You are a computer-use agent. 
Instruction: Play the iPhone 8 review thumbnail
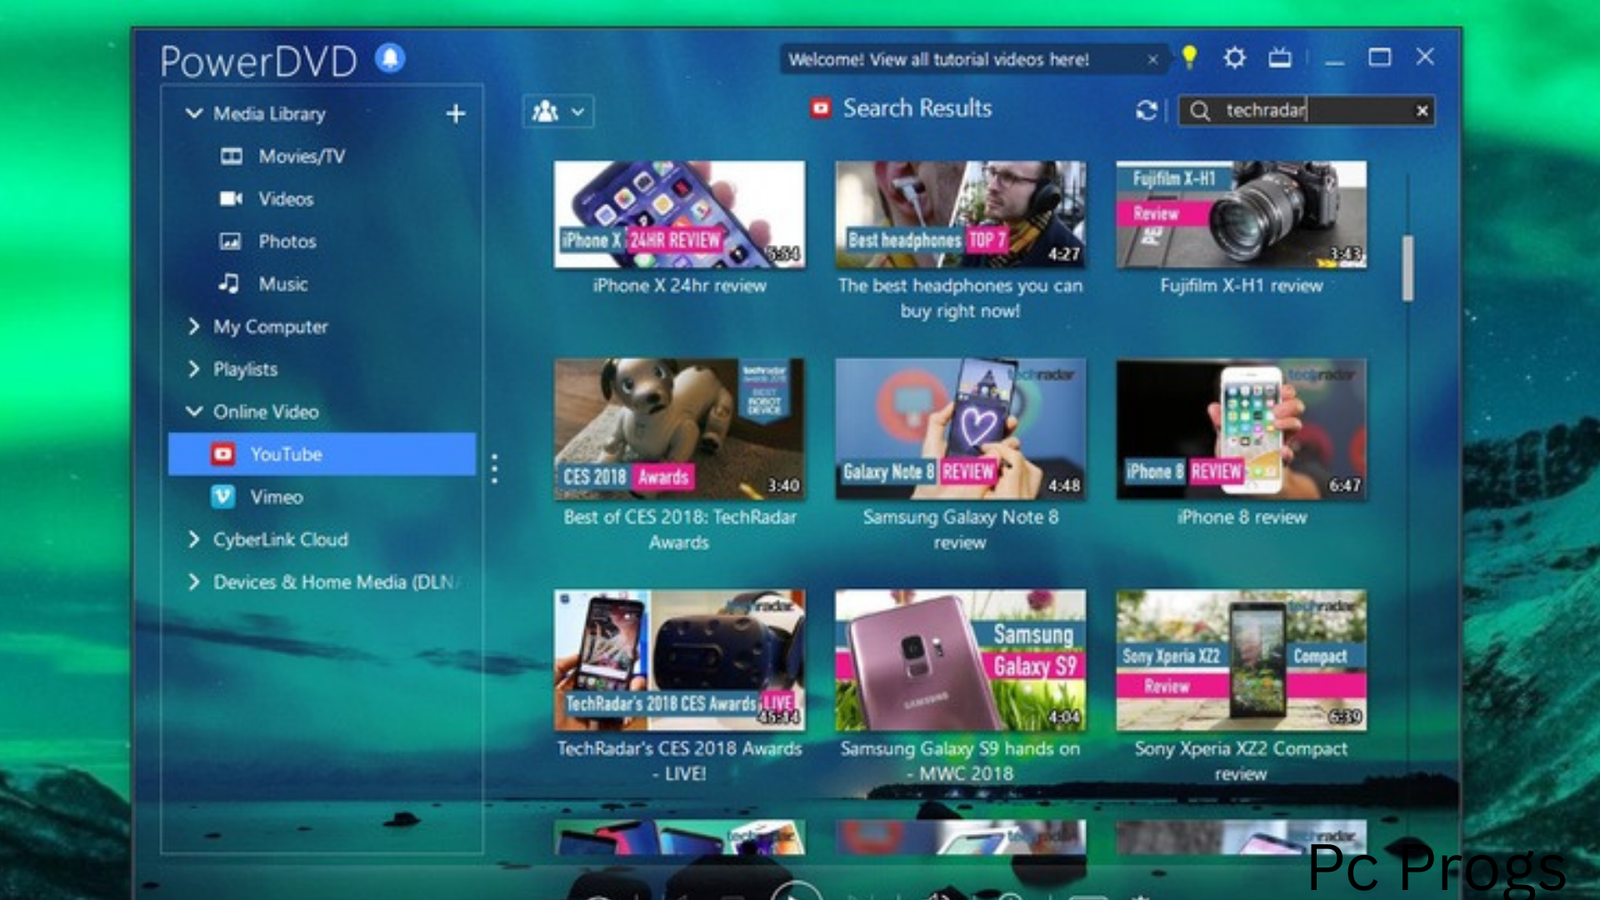tap(1241, 429)
